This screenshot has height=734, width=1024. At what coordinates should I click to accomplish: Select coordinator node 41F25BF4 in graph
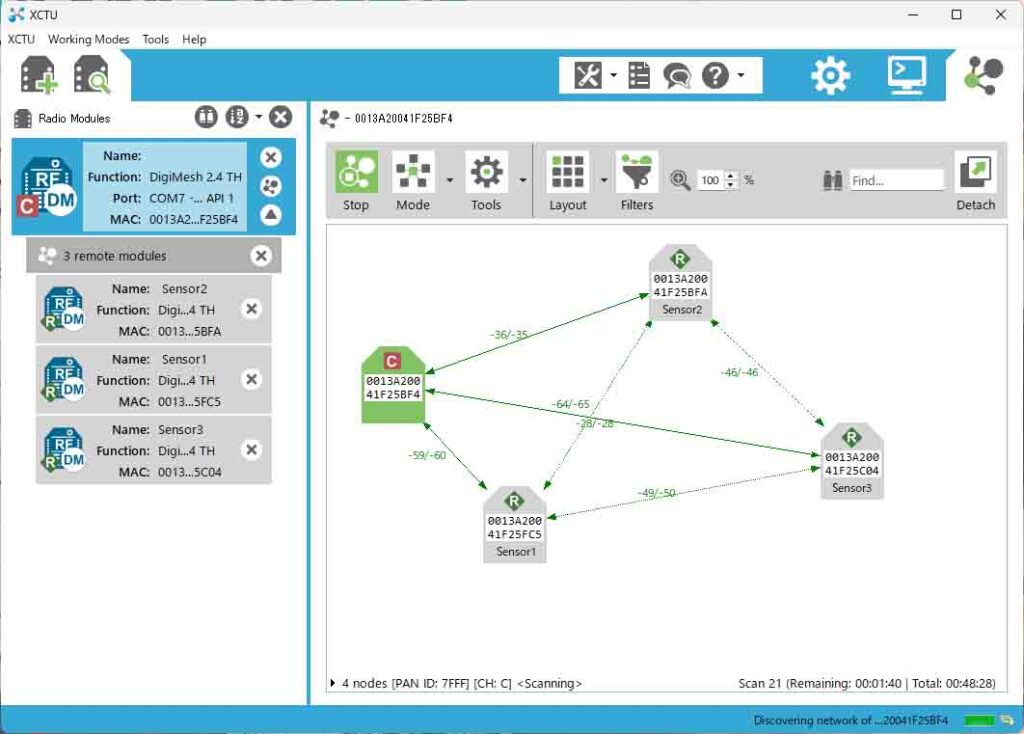tap(393, 385)
